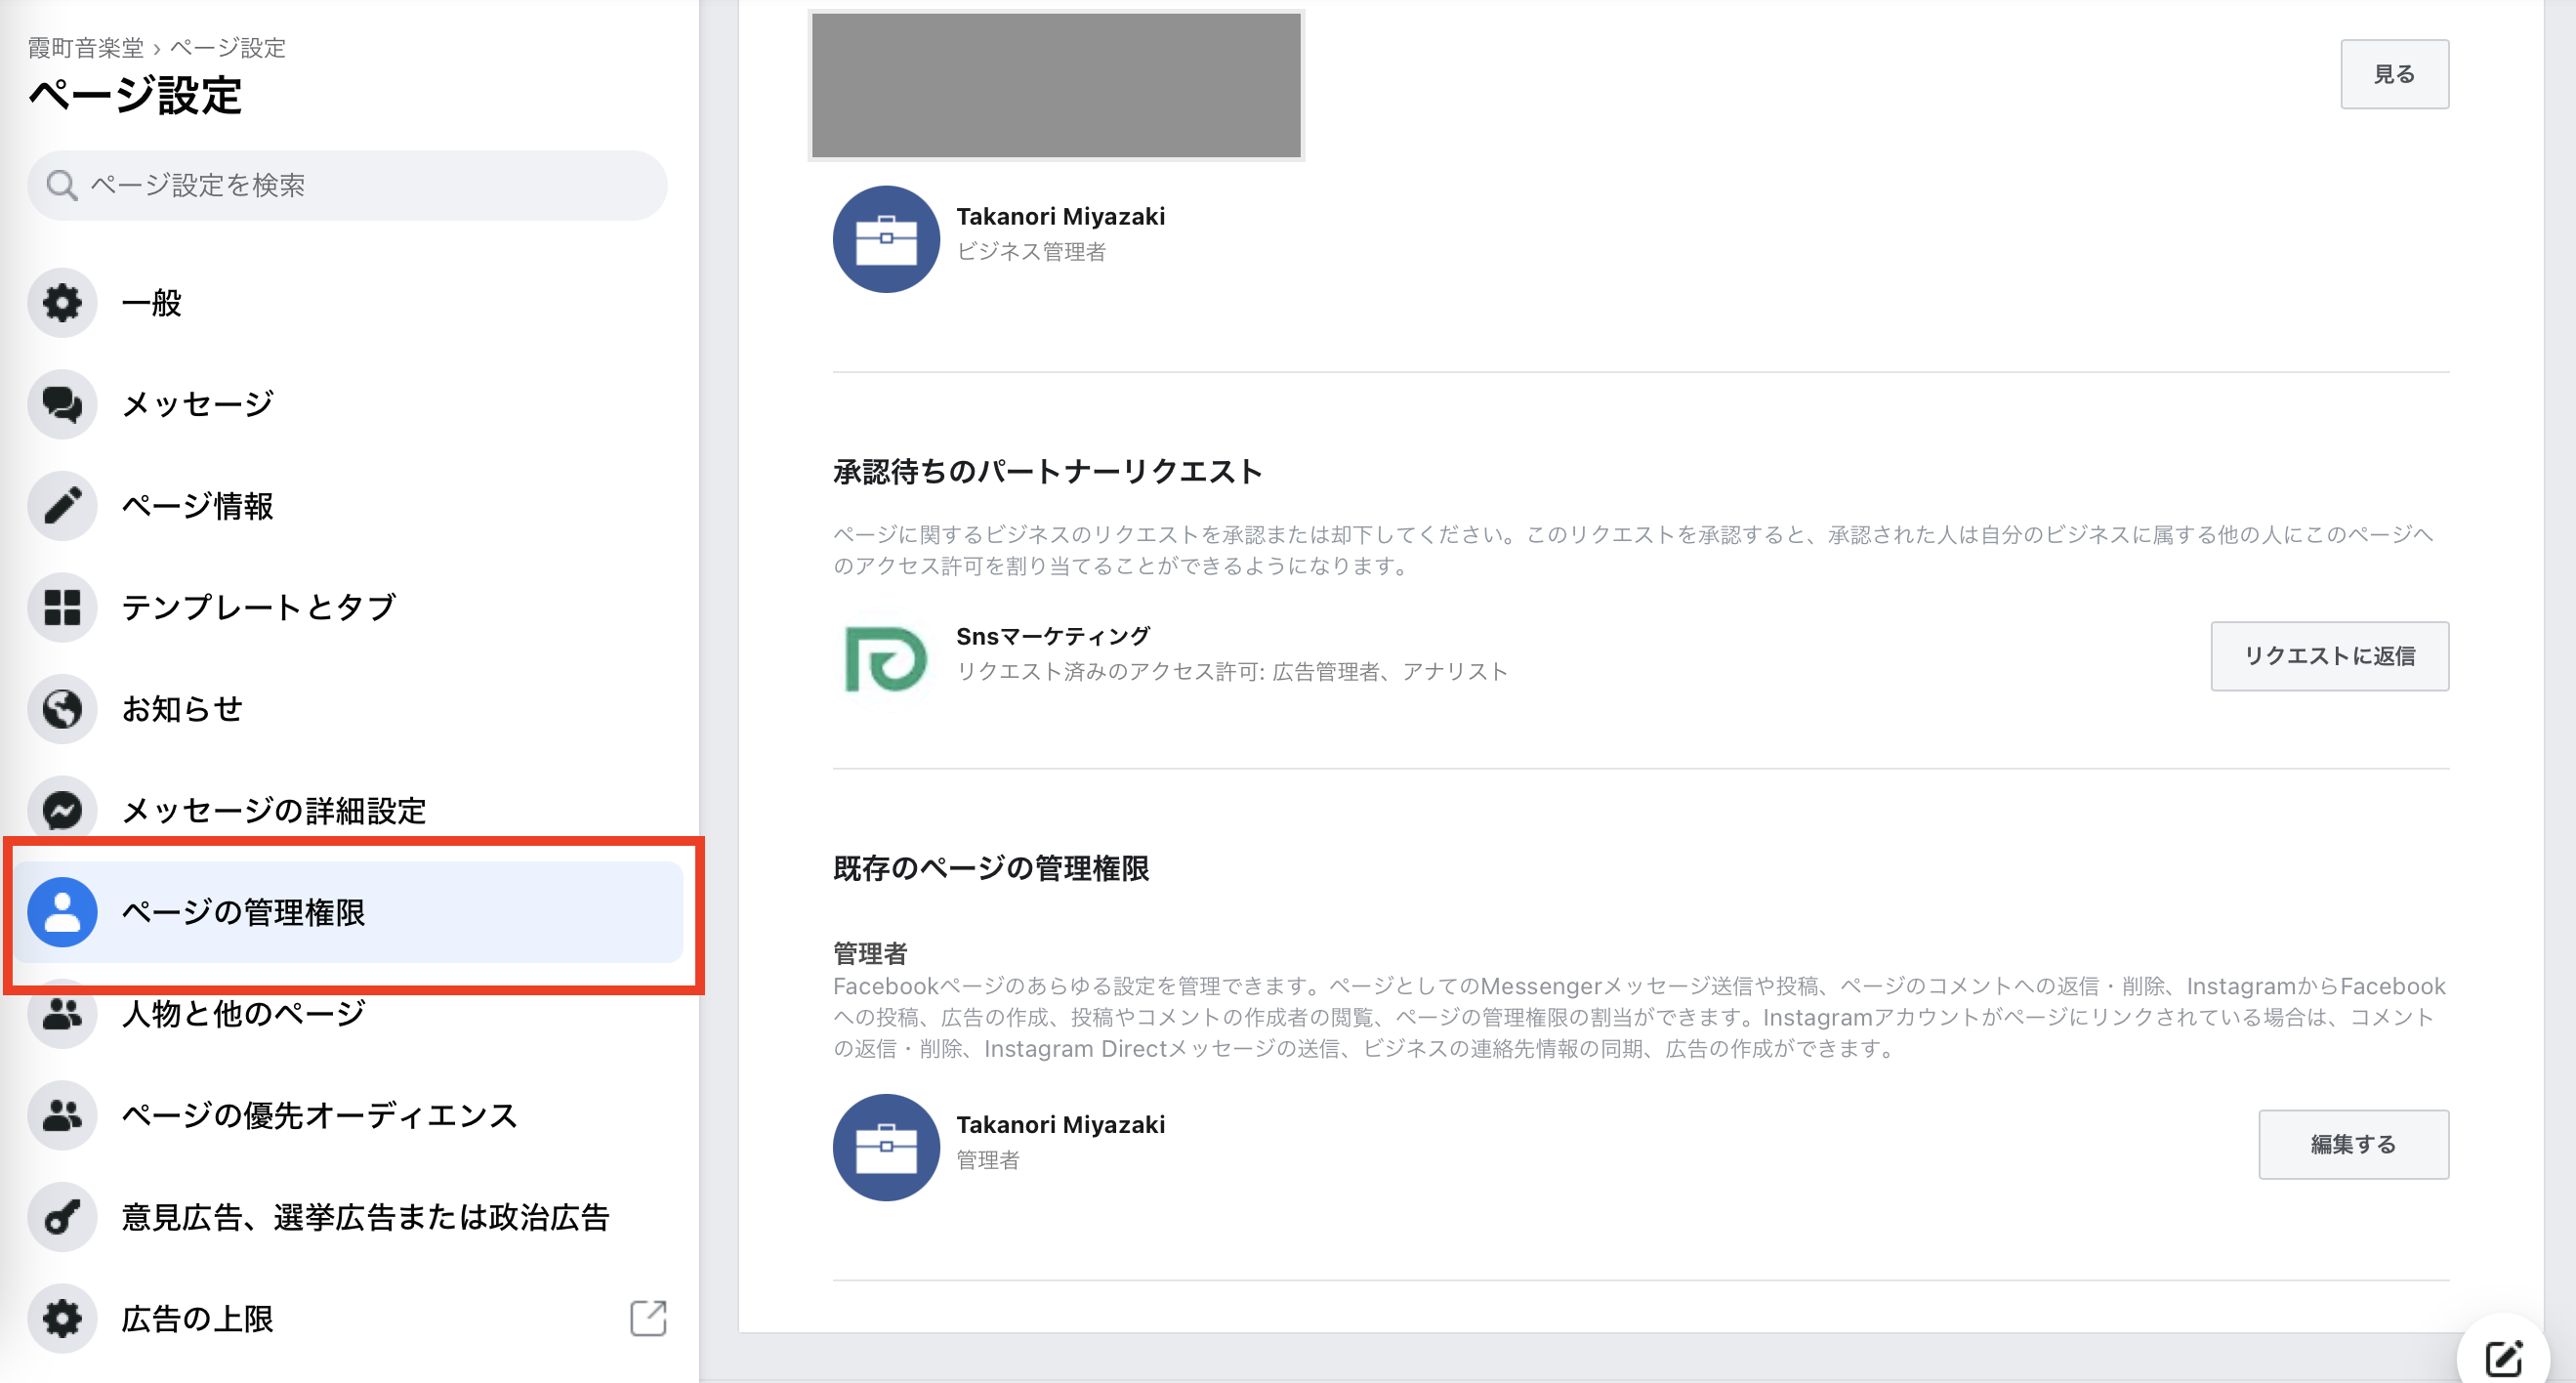Image resolution: width=2576 pixels, height=1383 pixels.
Task: Click the people icon beside ページの優先オーディエンス
Action: pyautogui.click(x=62, y=1115)
